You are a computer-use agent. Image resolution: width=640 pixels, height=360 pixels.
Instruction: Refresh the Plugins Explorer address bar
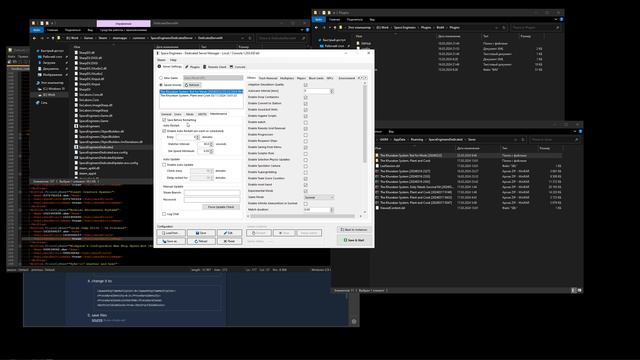point(504,27)
